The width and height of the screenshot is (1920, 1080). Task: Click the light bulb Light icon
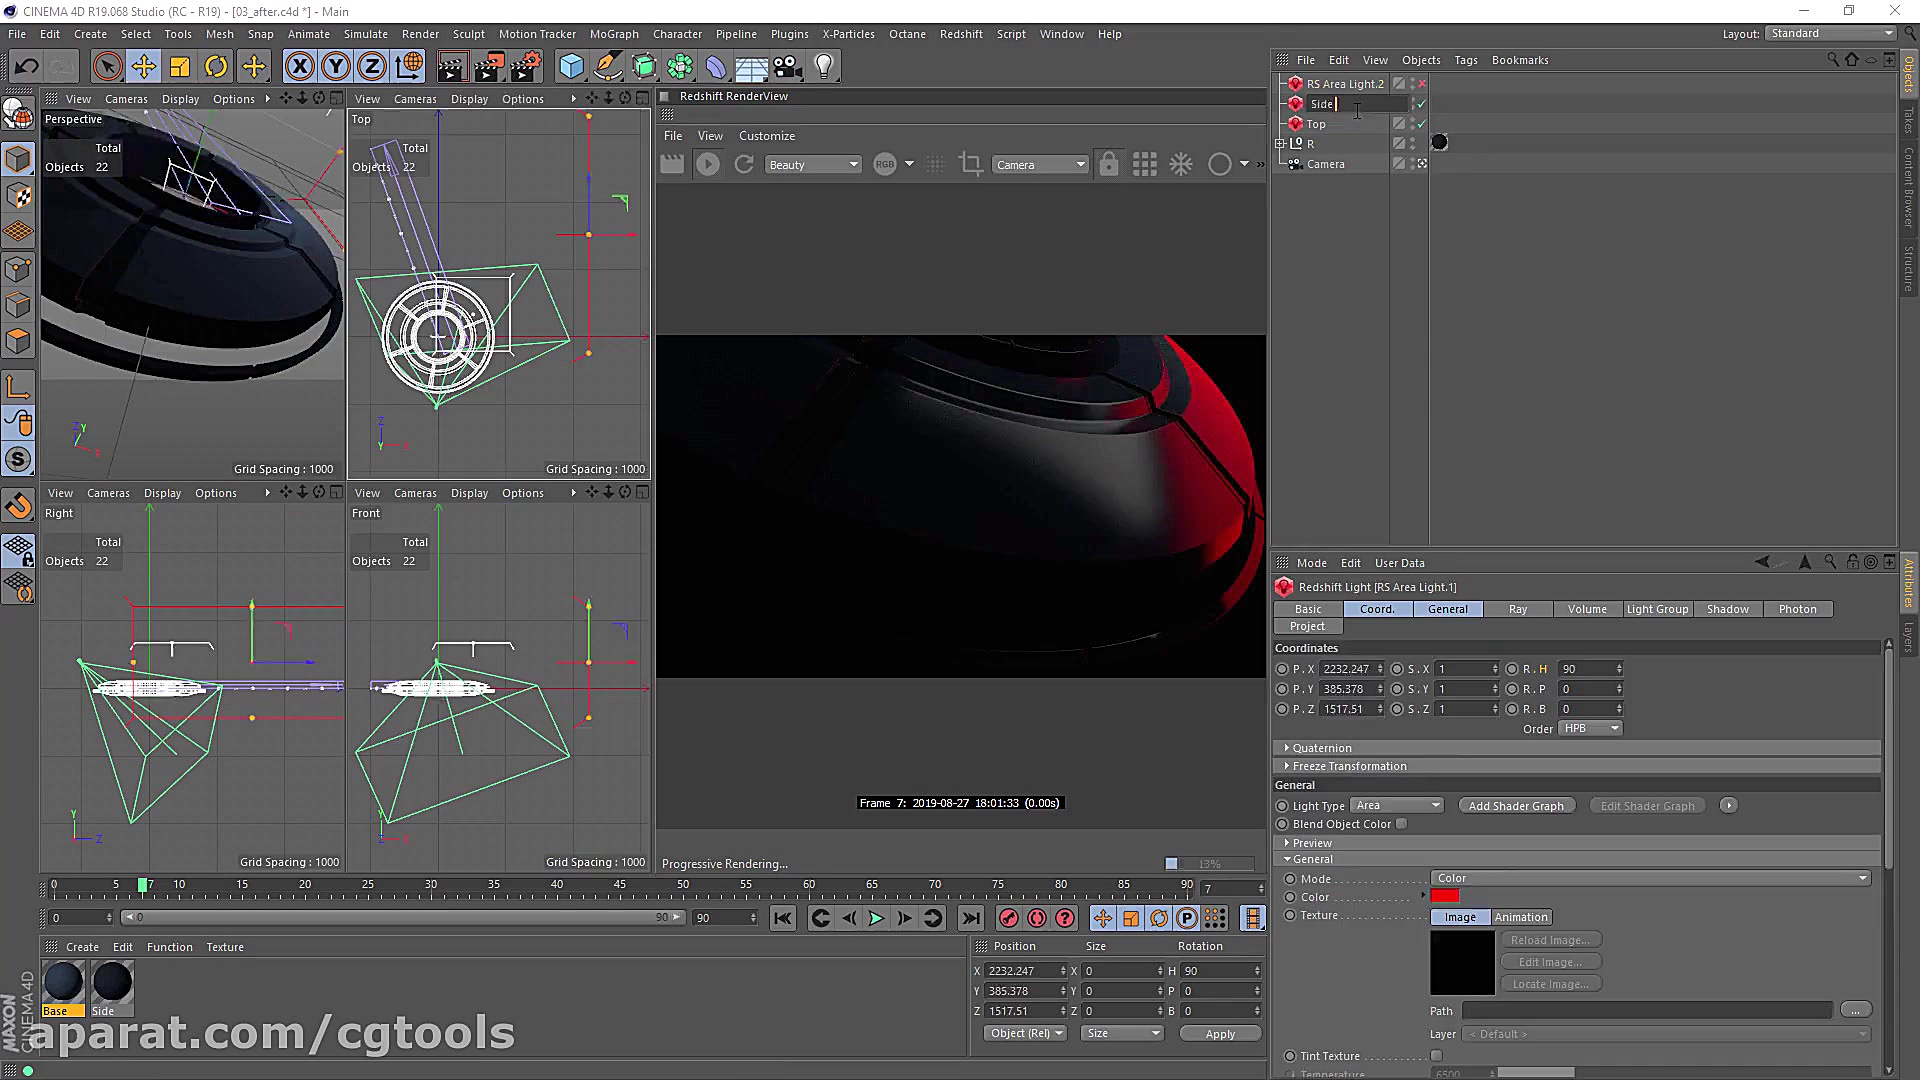(824, 67)
